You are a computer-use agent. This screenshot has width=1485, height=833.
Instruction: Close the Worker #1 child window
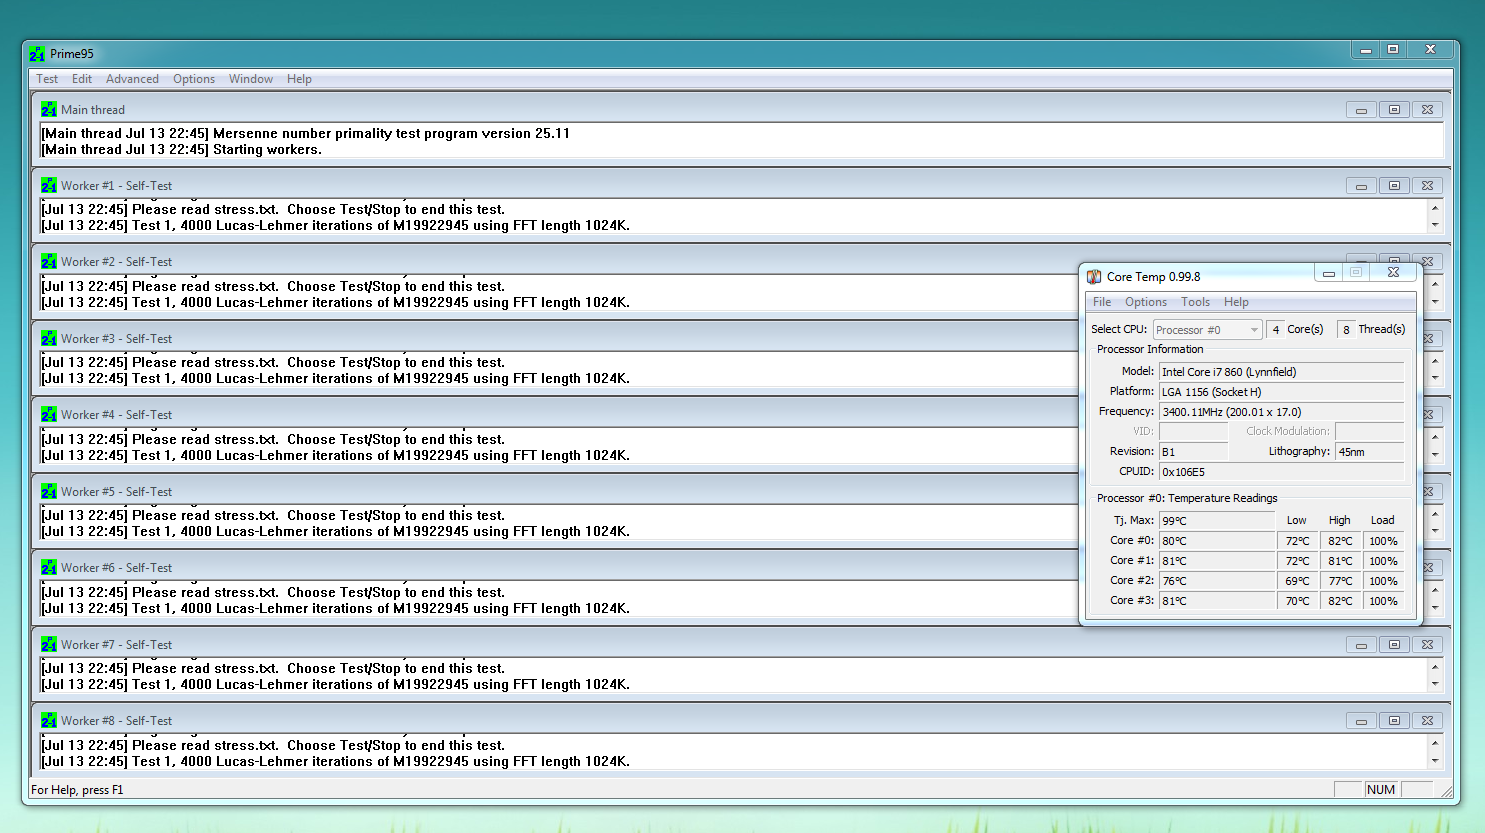pos(1427,186)
